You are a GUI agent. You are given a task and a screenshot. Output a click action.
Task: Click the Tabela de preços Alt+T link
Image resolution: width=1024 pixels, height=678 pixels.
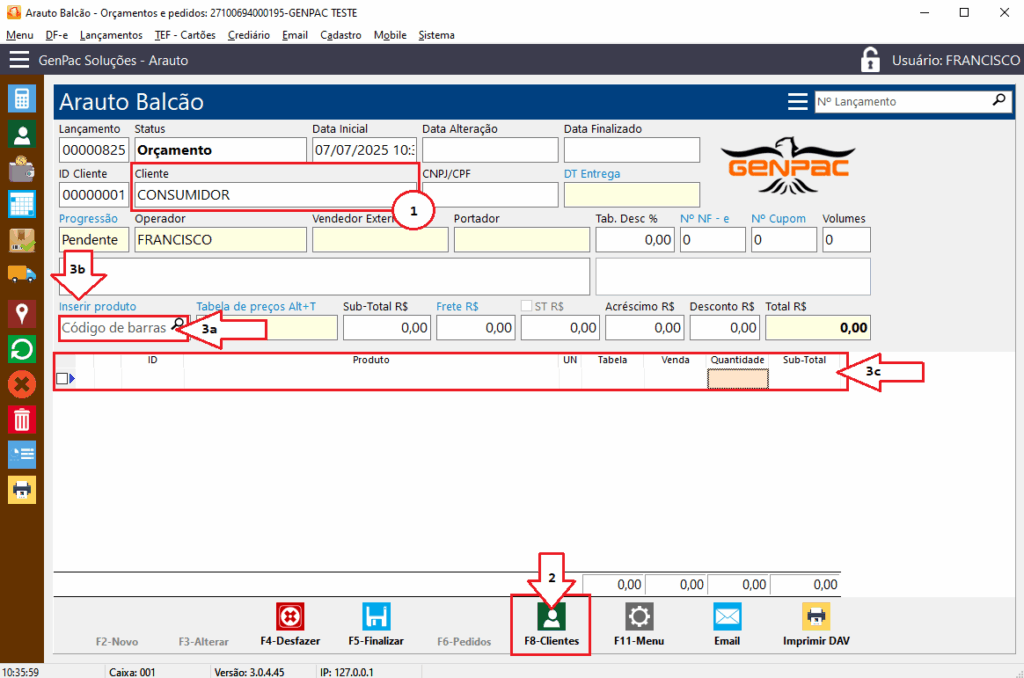click(x=256, y=306)
